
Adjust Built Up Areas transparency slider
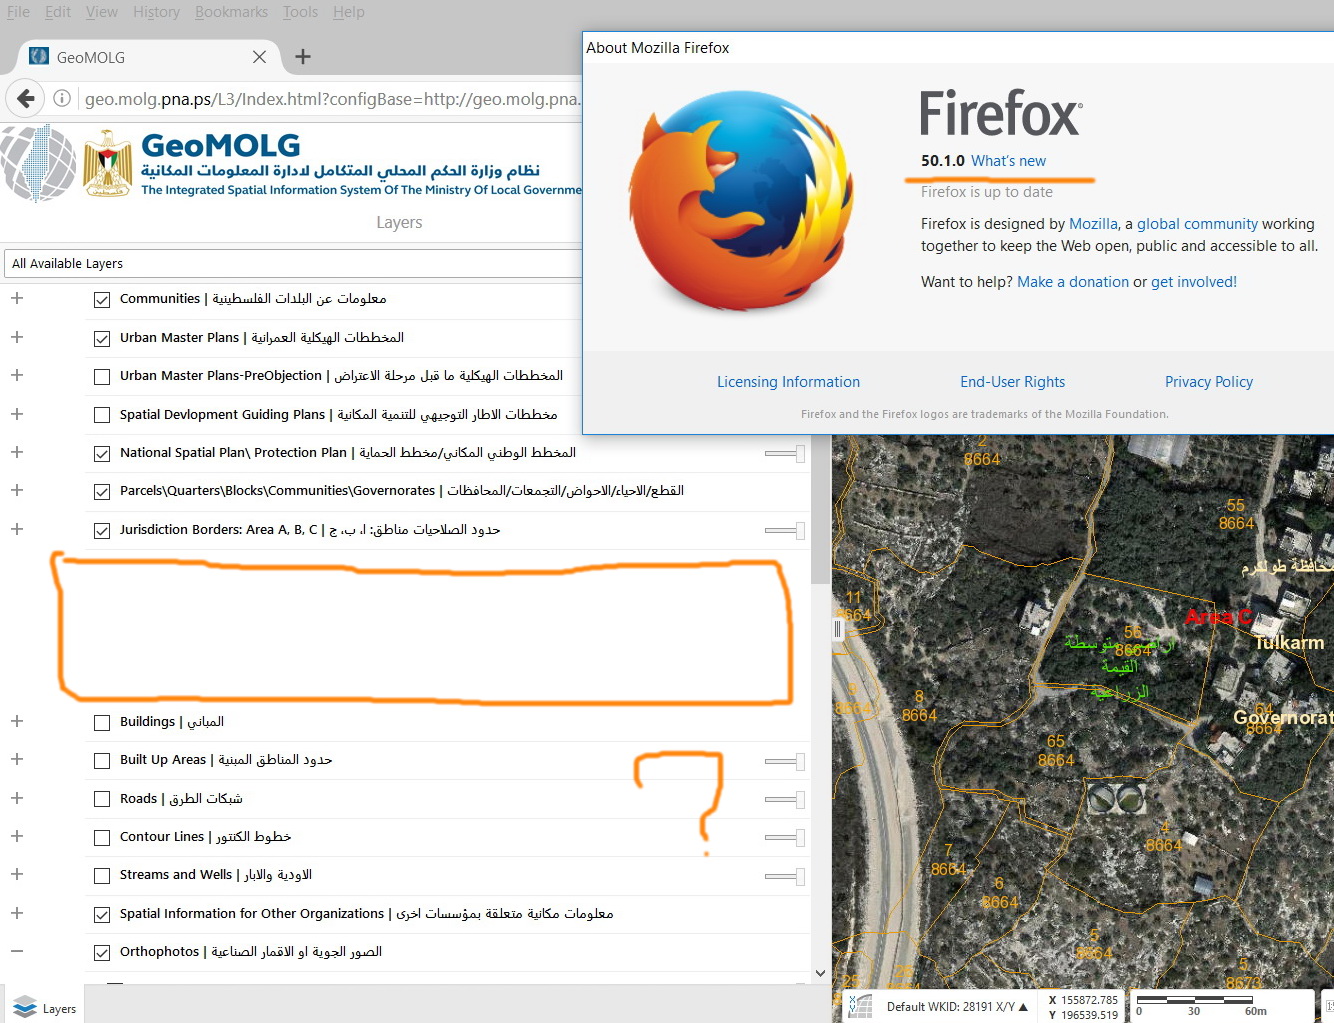[785, 762]
